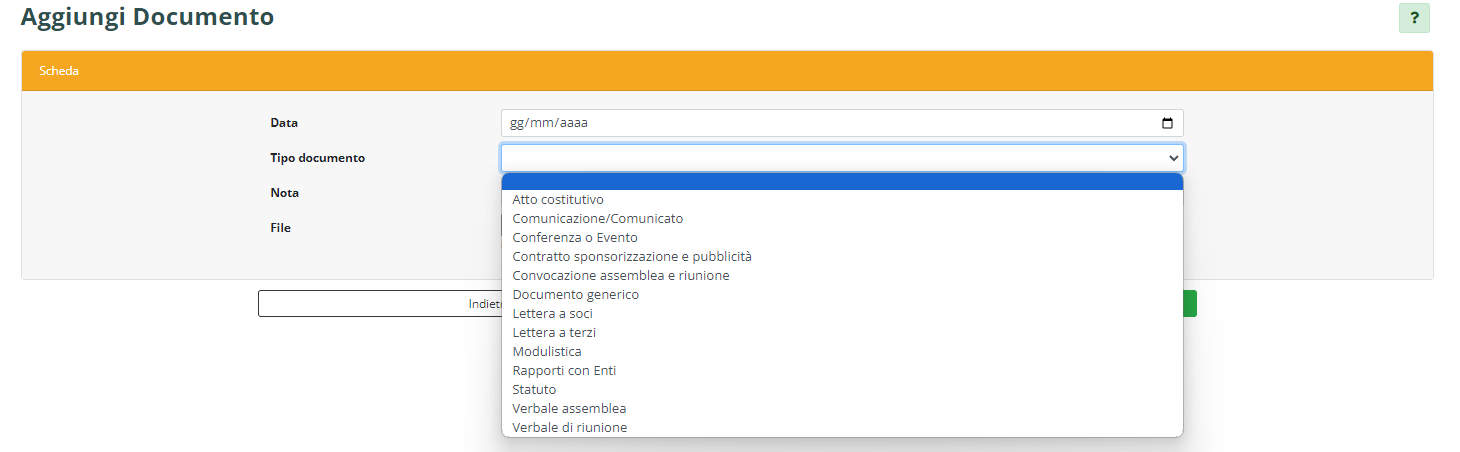Select 'Statuto' from the list
Viewport: 1460px width, 452px height.
(x=534, y=390)
